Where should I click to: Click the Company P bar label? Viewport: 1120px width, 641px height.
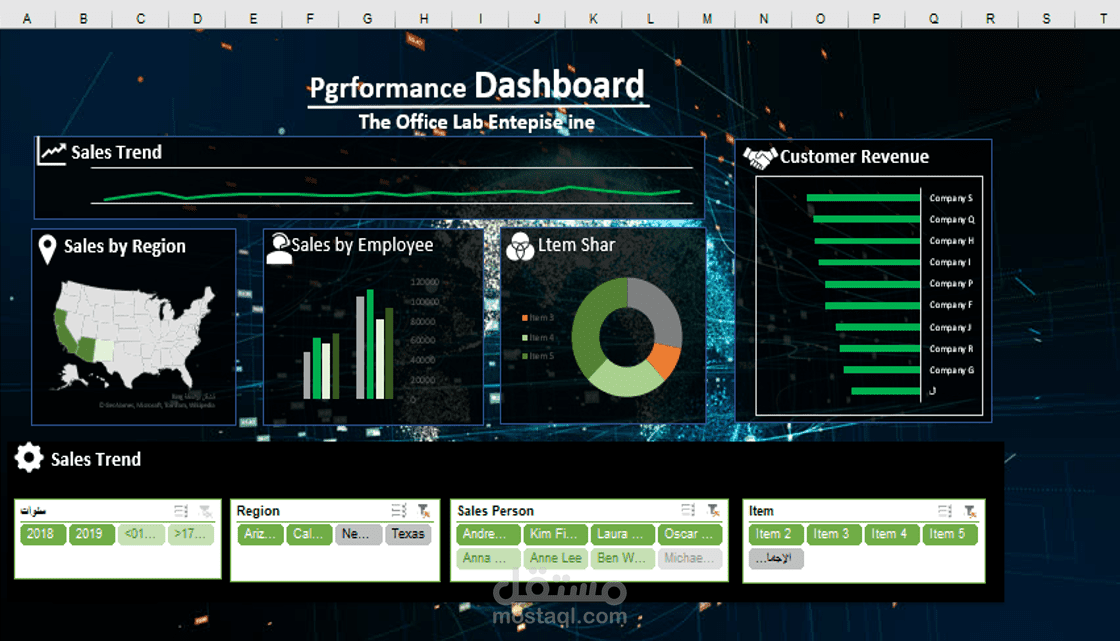pos(951,284)
